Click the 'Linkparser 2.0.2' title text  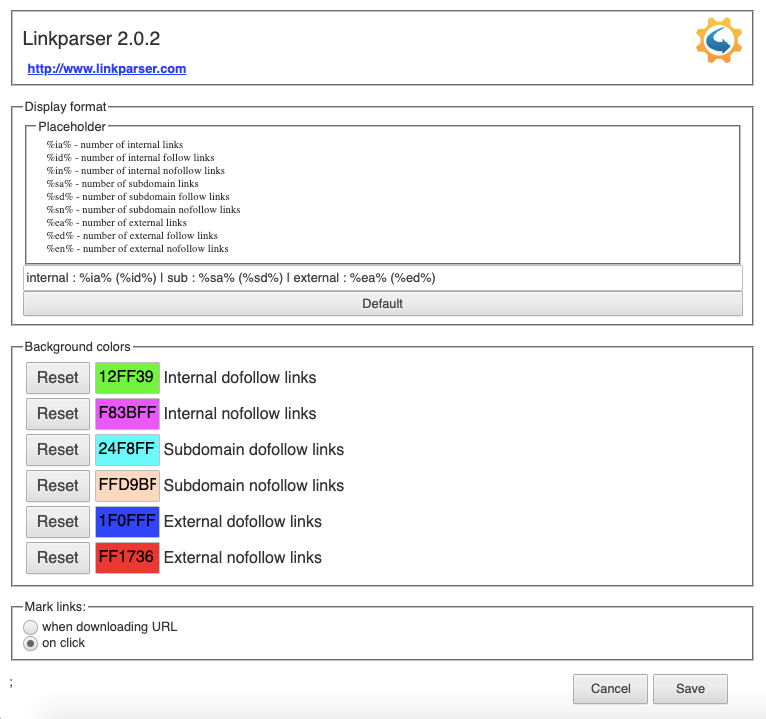(91, 39)
